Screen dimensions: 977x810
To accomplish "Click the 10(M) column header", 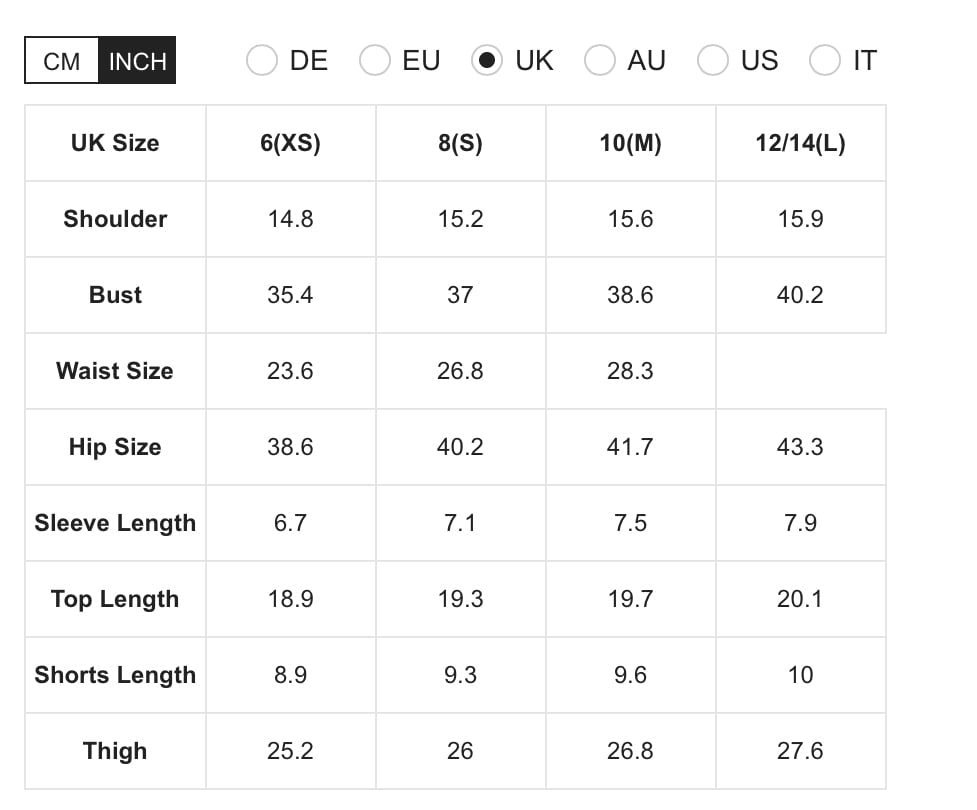I will pyautogui.click(x=630, y=143).
